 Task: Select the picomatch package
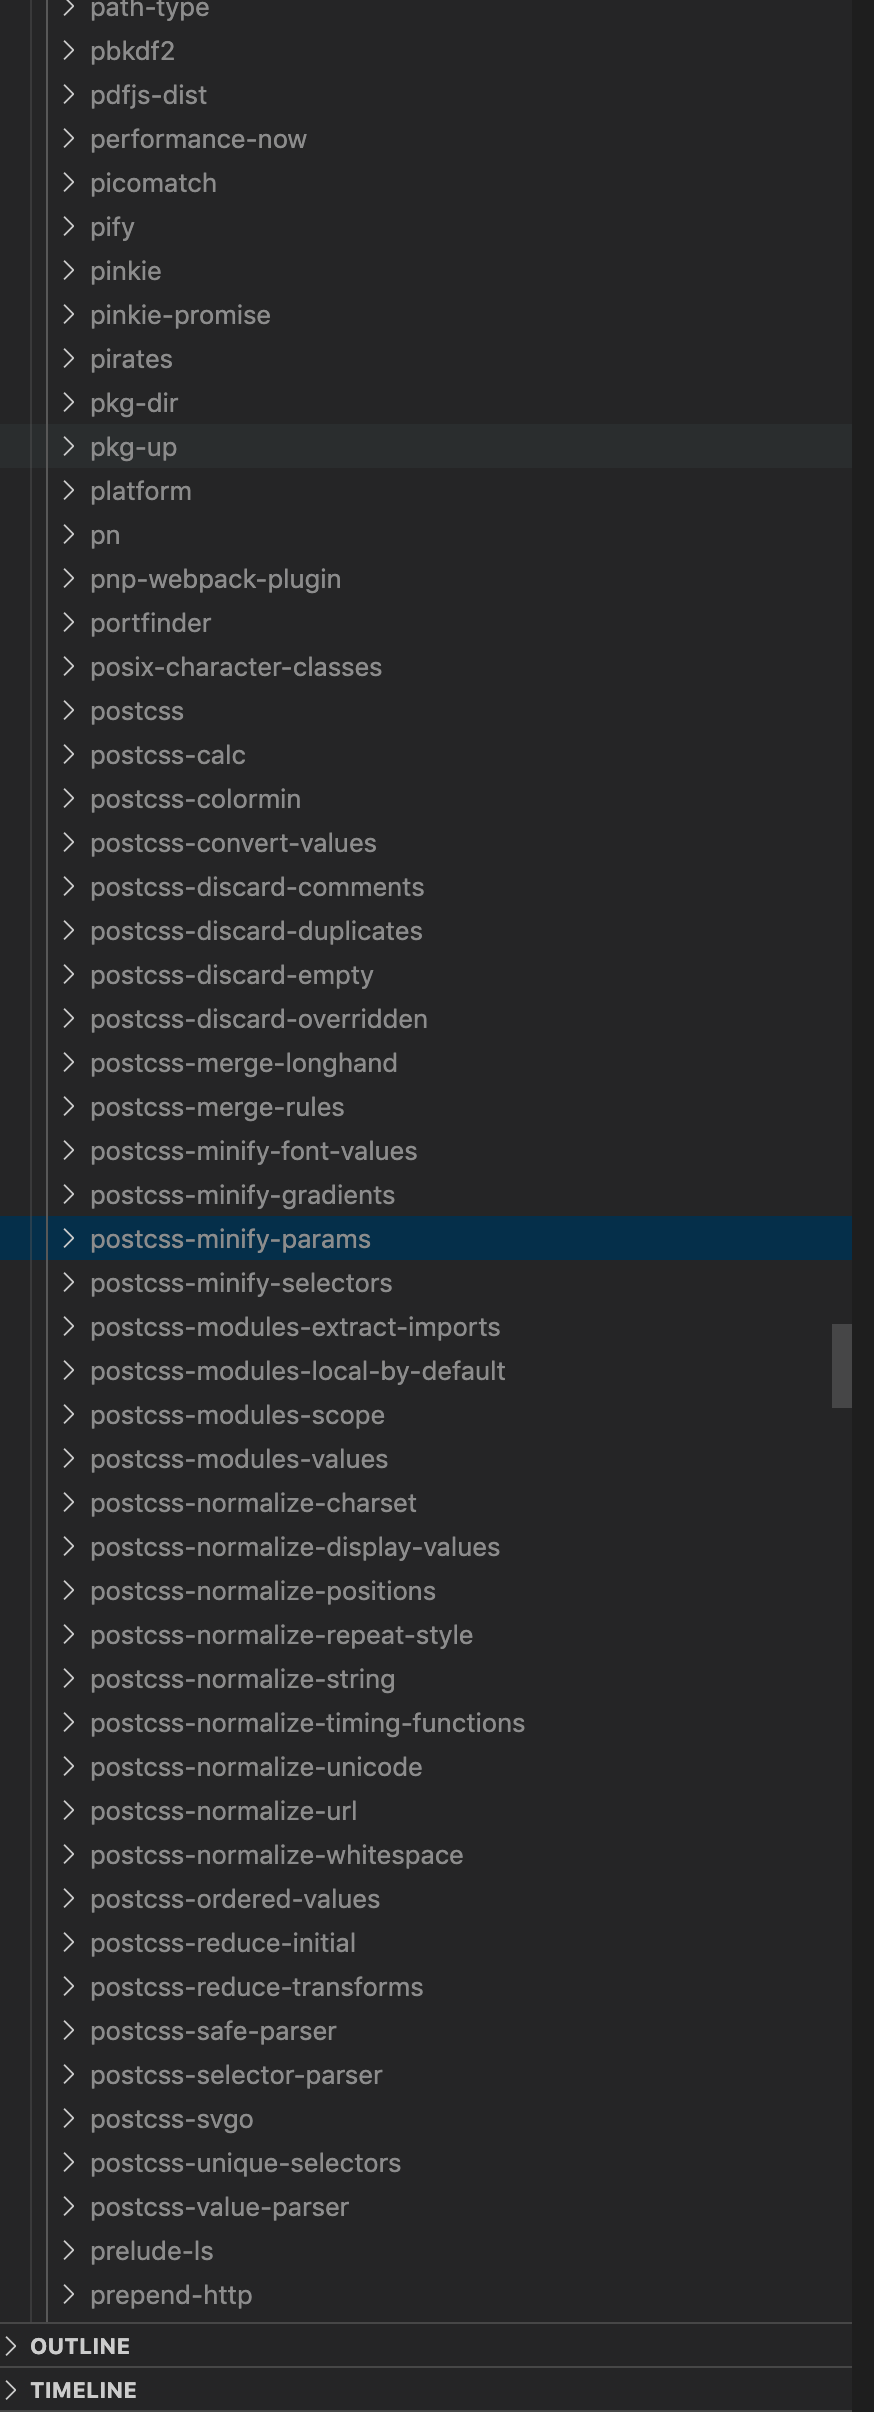pos(153,183)
